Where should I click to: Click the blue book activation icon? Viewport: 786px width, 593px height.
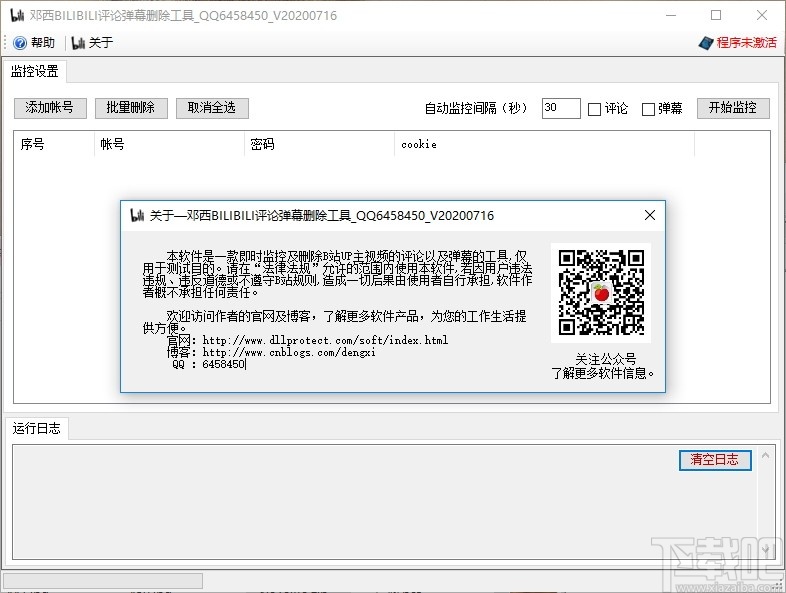(x=706, y=43)
